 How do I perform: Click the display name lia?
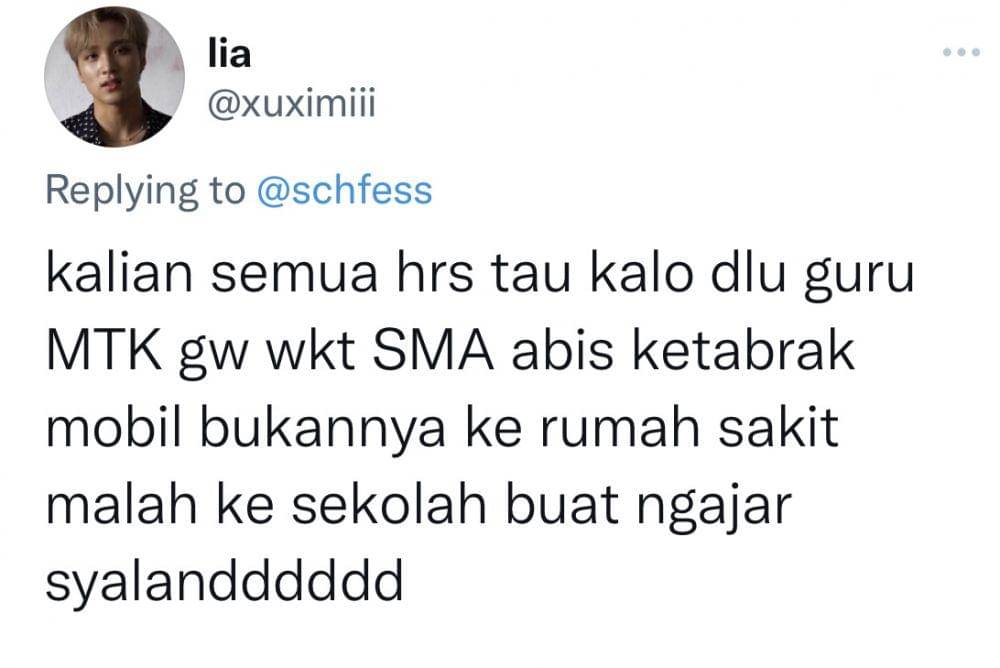[229, 53]
